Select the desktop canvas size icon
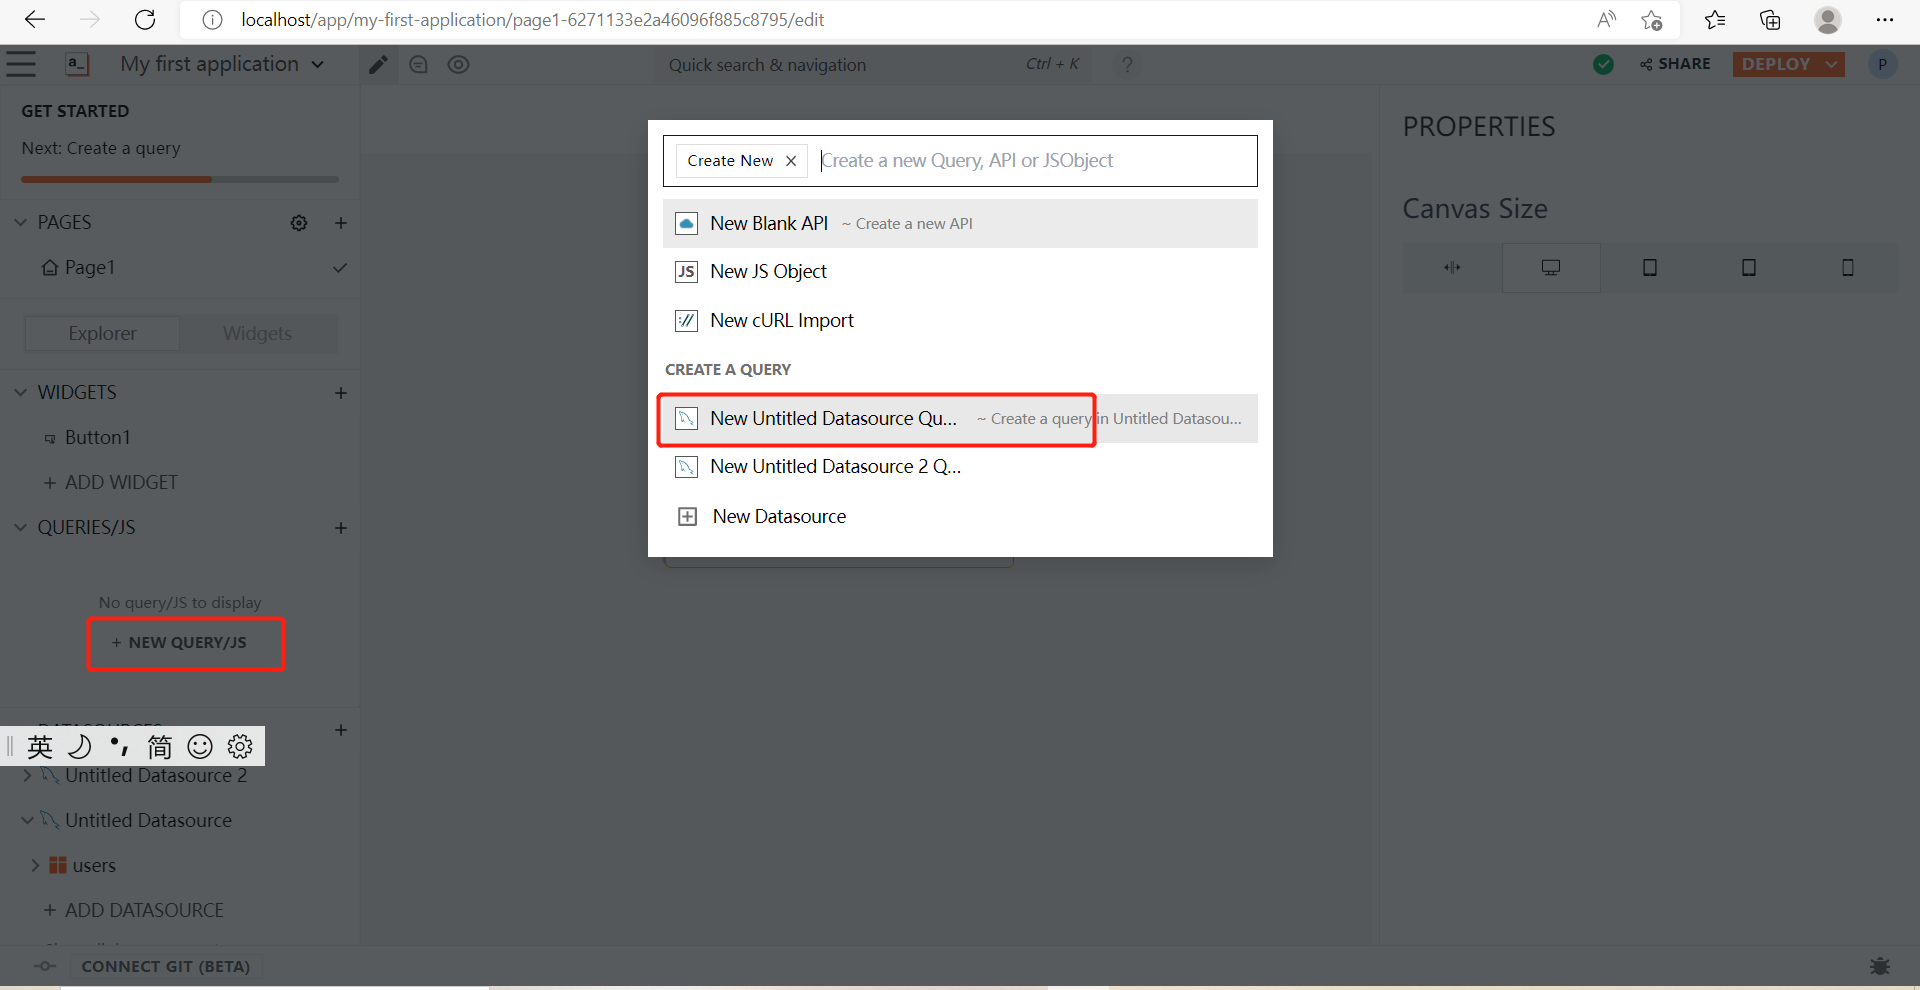This screenshot has height=990, width=1920. point(1550,268)
